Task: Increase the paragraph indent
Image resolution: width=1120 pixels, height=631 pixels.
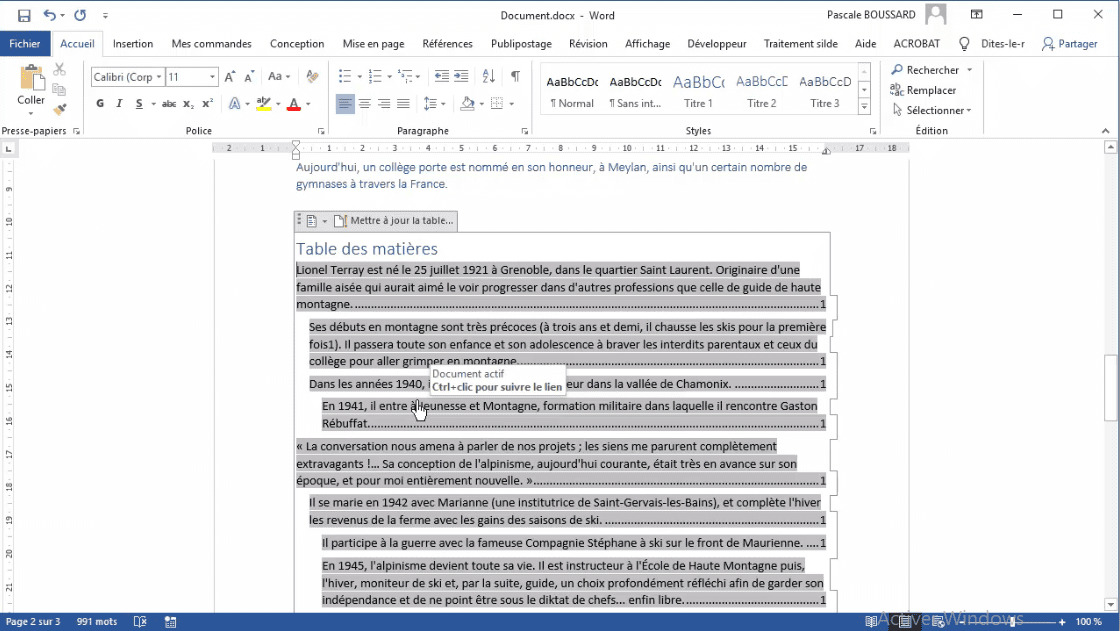Action: tap(462, 77)
